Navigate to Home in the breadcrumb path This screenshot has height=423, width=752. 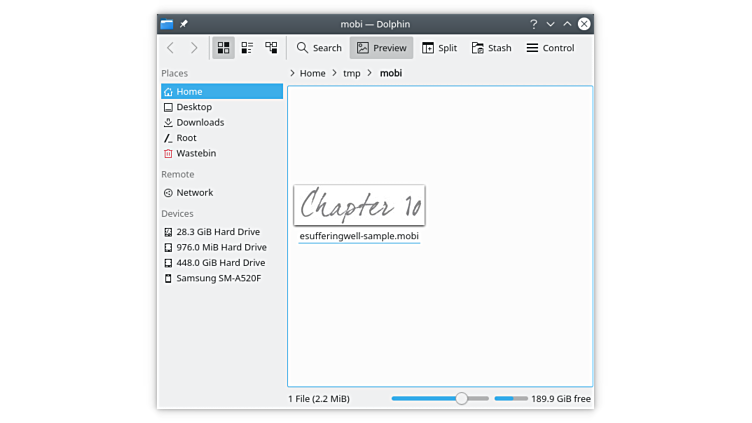click(312, 73)
